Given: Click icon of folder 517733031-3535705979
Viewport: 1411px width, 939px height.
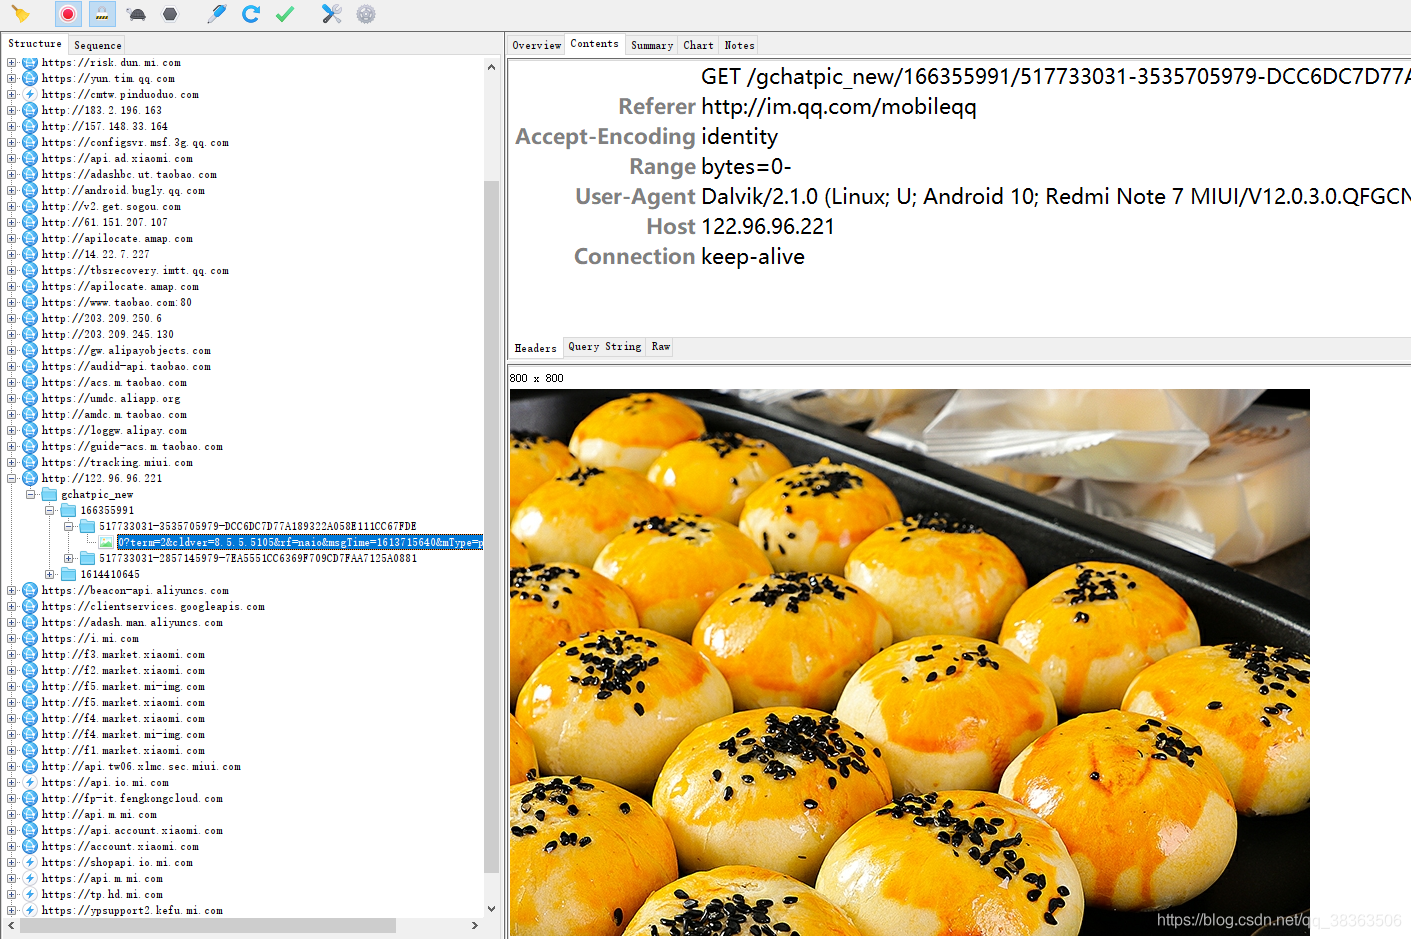Looking at the screenshot, I should pos(87,527).
